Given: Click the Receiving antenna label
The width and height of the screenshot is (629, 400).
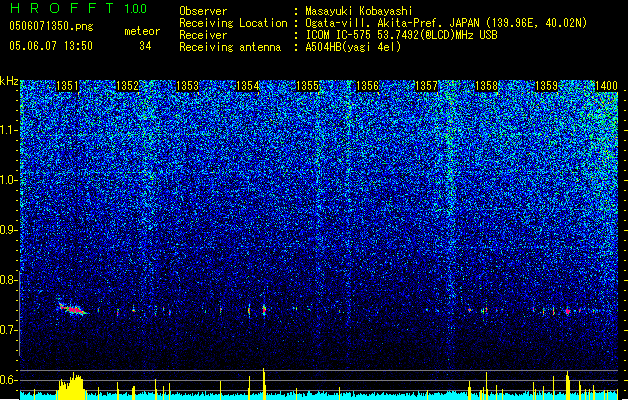Looking at the screenshot, I should coord(230,47).
